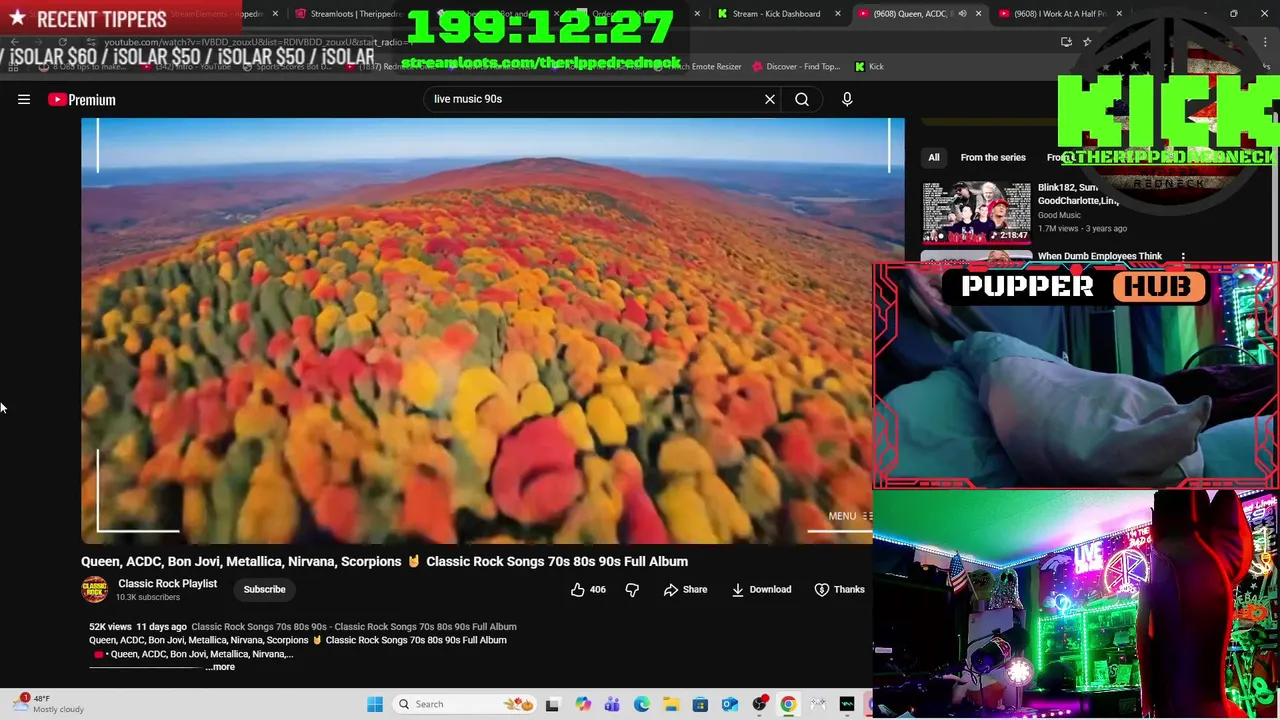This screenshot has width=1280, height=720.
Task: Open File Explorer from the taskbar
Action: [671, 704]
